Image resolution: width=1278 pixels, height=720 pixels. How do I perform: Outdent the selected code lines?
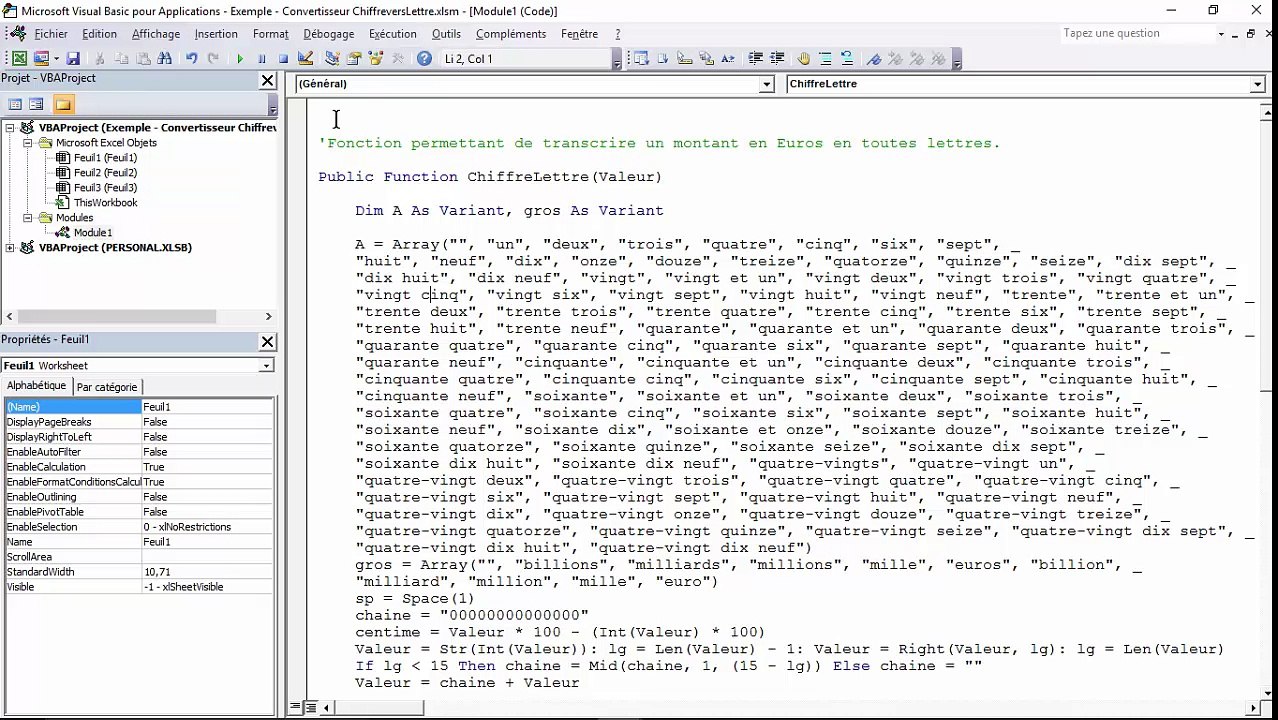click(777, 59)
